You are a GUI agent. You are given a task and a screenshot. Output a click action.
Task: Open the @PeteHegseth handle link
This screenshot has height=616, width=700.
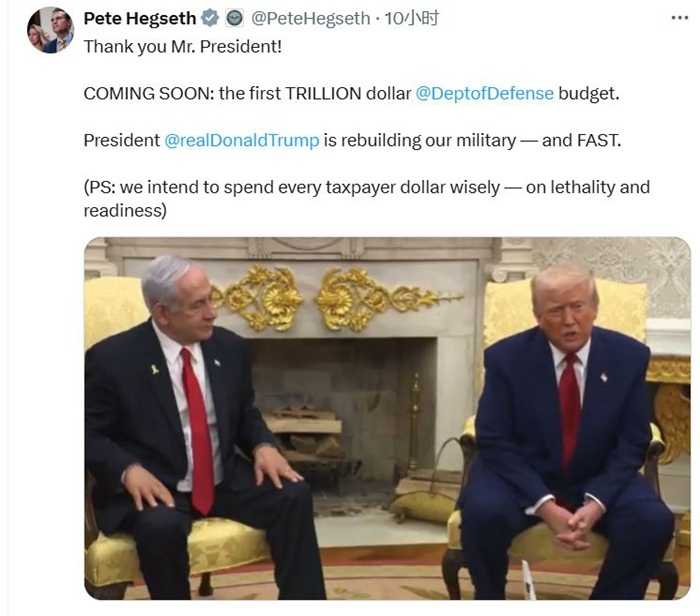[x=311, y=18]
